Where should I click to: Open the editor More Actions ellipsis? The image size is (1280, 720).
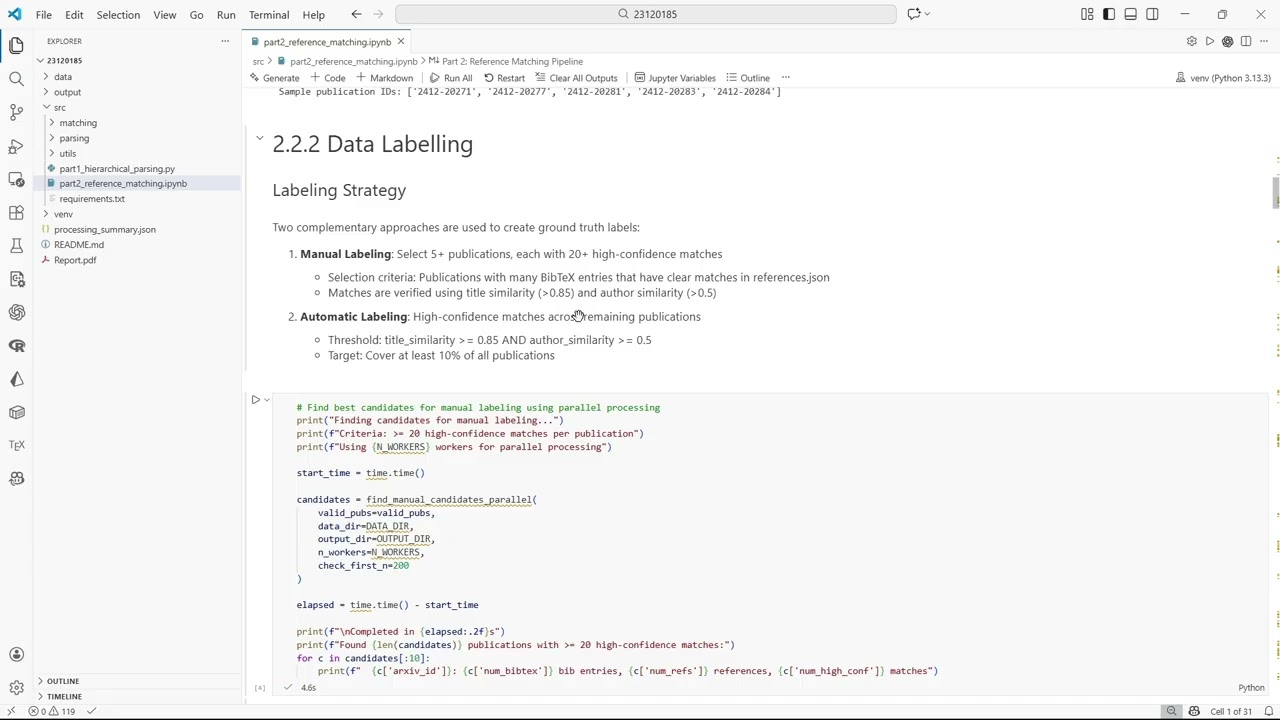point(1264,41)
